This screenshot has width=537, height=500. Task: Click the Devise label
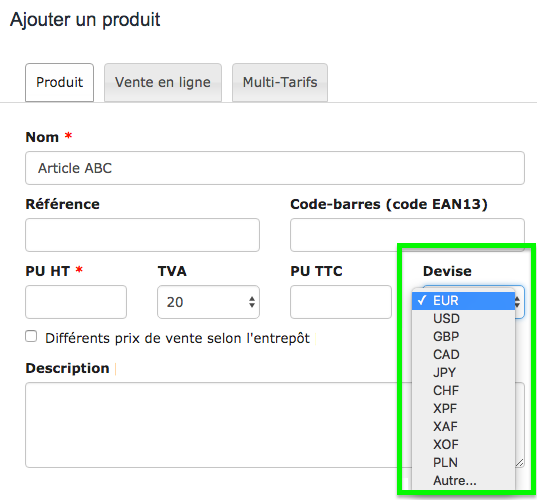tap(447, 271)
